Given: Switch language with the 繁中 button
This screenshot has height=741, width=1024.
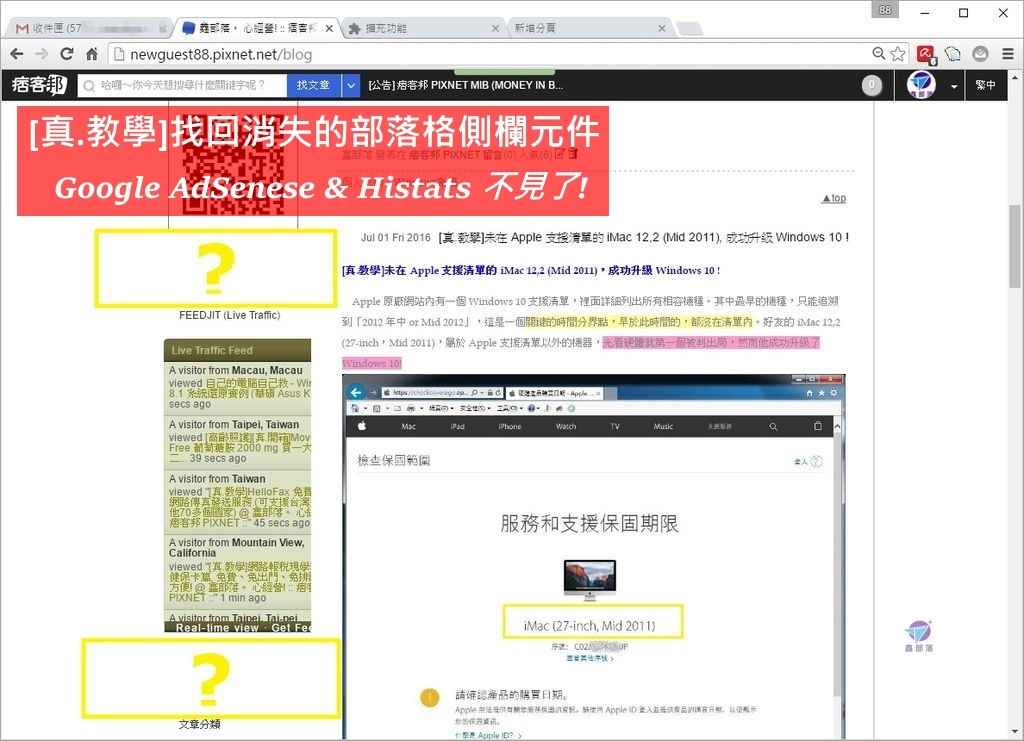Looking at the screenshot, I should (985, 85).
